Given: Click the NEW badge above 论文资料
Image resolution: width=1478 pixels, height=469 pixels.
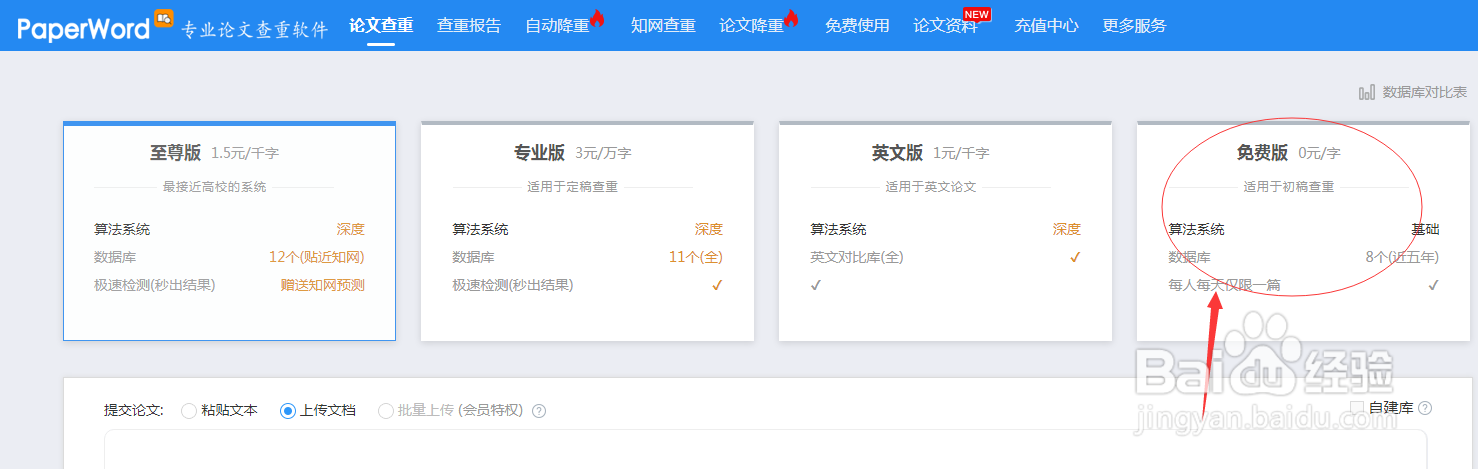Looking at the screenshot, I should pyautogui.click(x=977, y=14).
